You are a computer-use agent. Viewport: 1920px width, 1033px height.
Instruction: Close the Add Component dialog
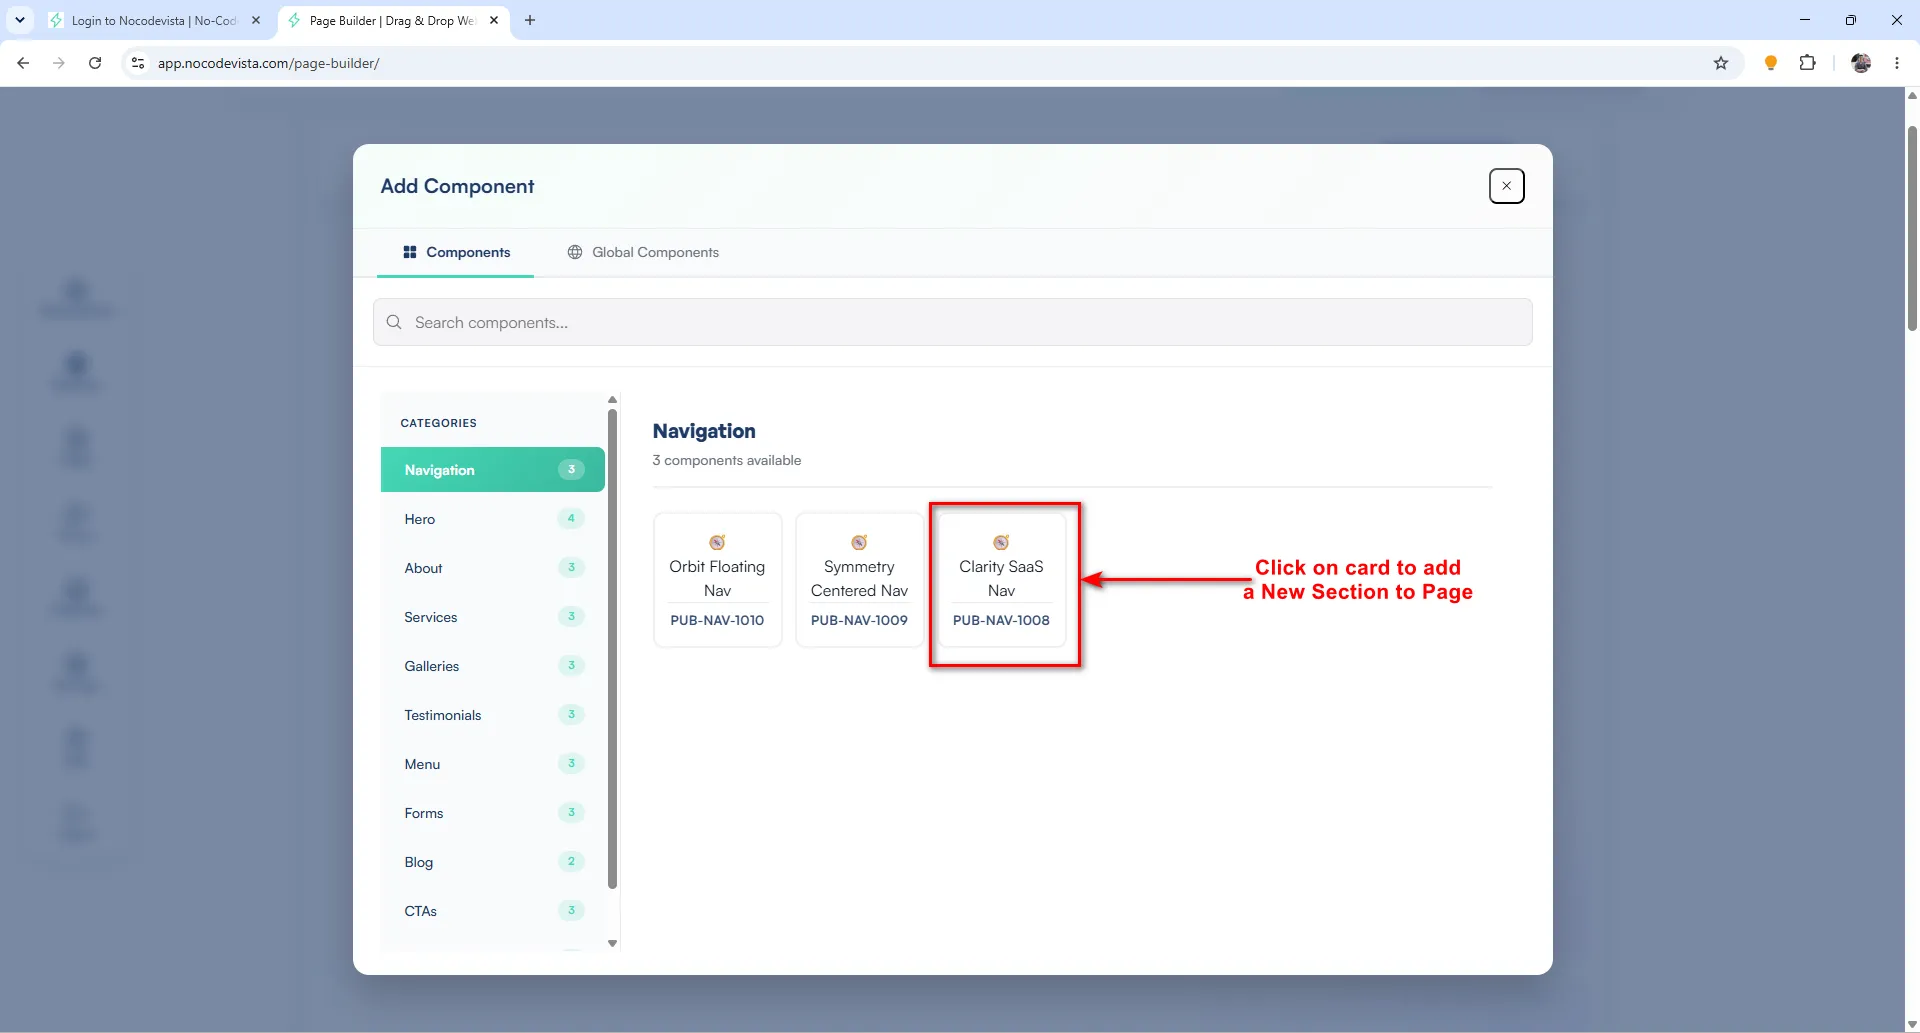point(1506,186)
